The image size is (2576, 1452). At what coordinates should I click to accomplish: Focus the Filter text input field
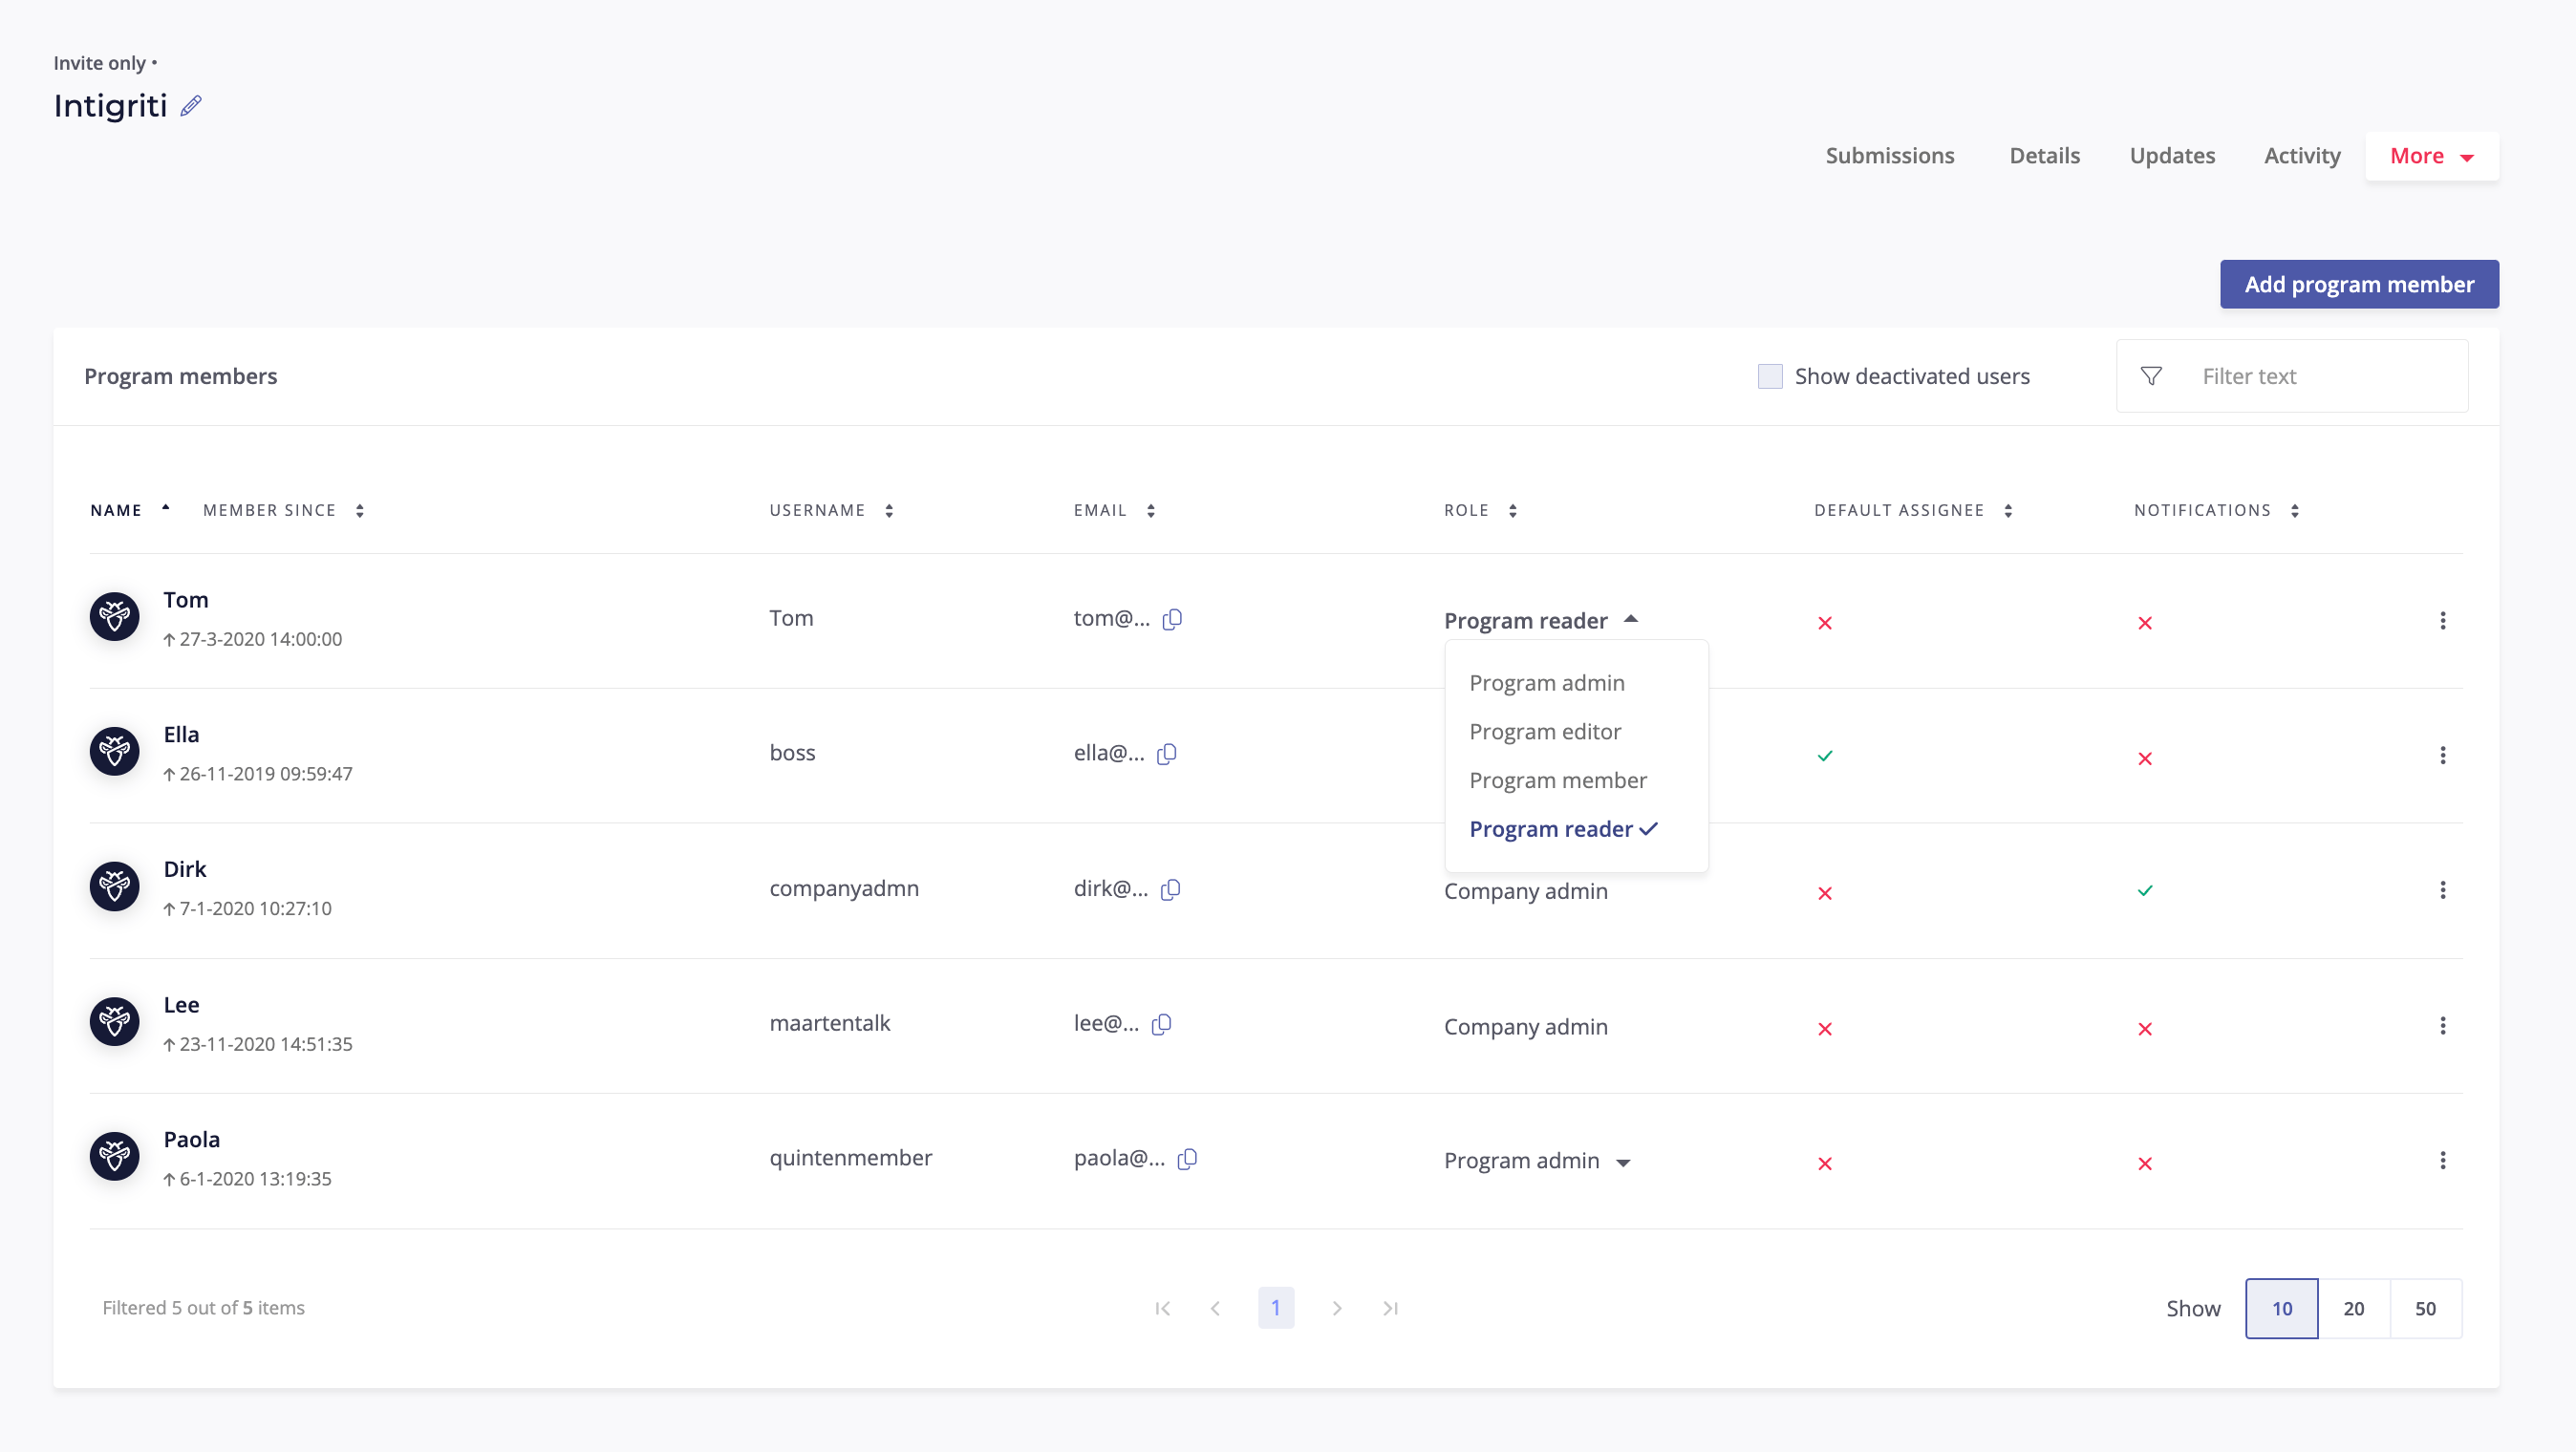(2292, 376)
